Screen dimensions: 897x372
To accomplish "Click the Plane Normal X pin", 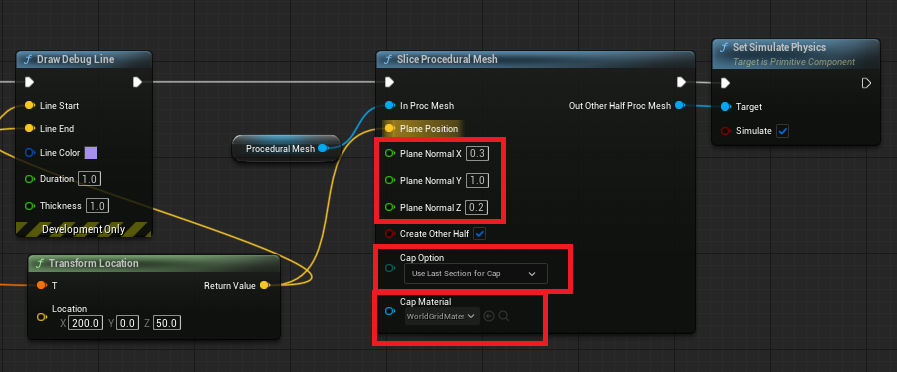I will point(390,153).
